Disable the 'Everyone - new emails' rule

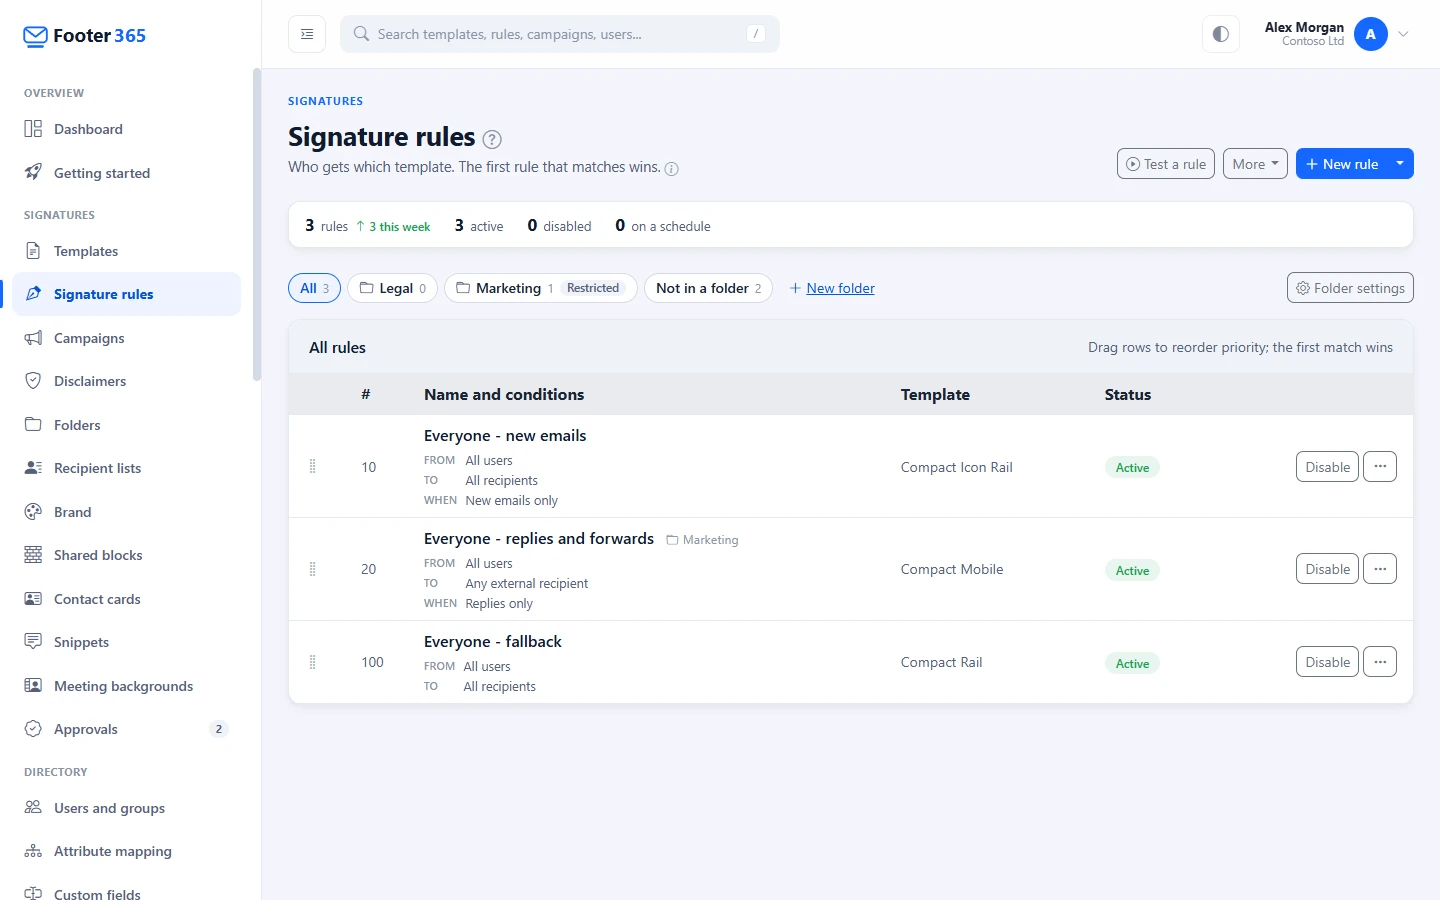[x=1327, y=467]
